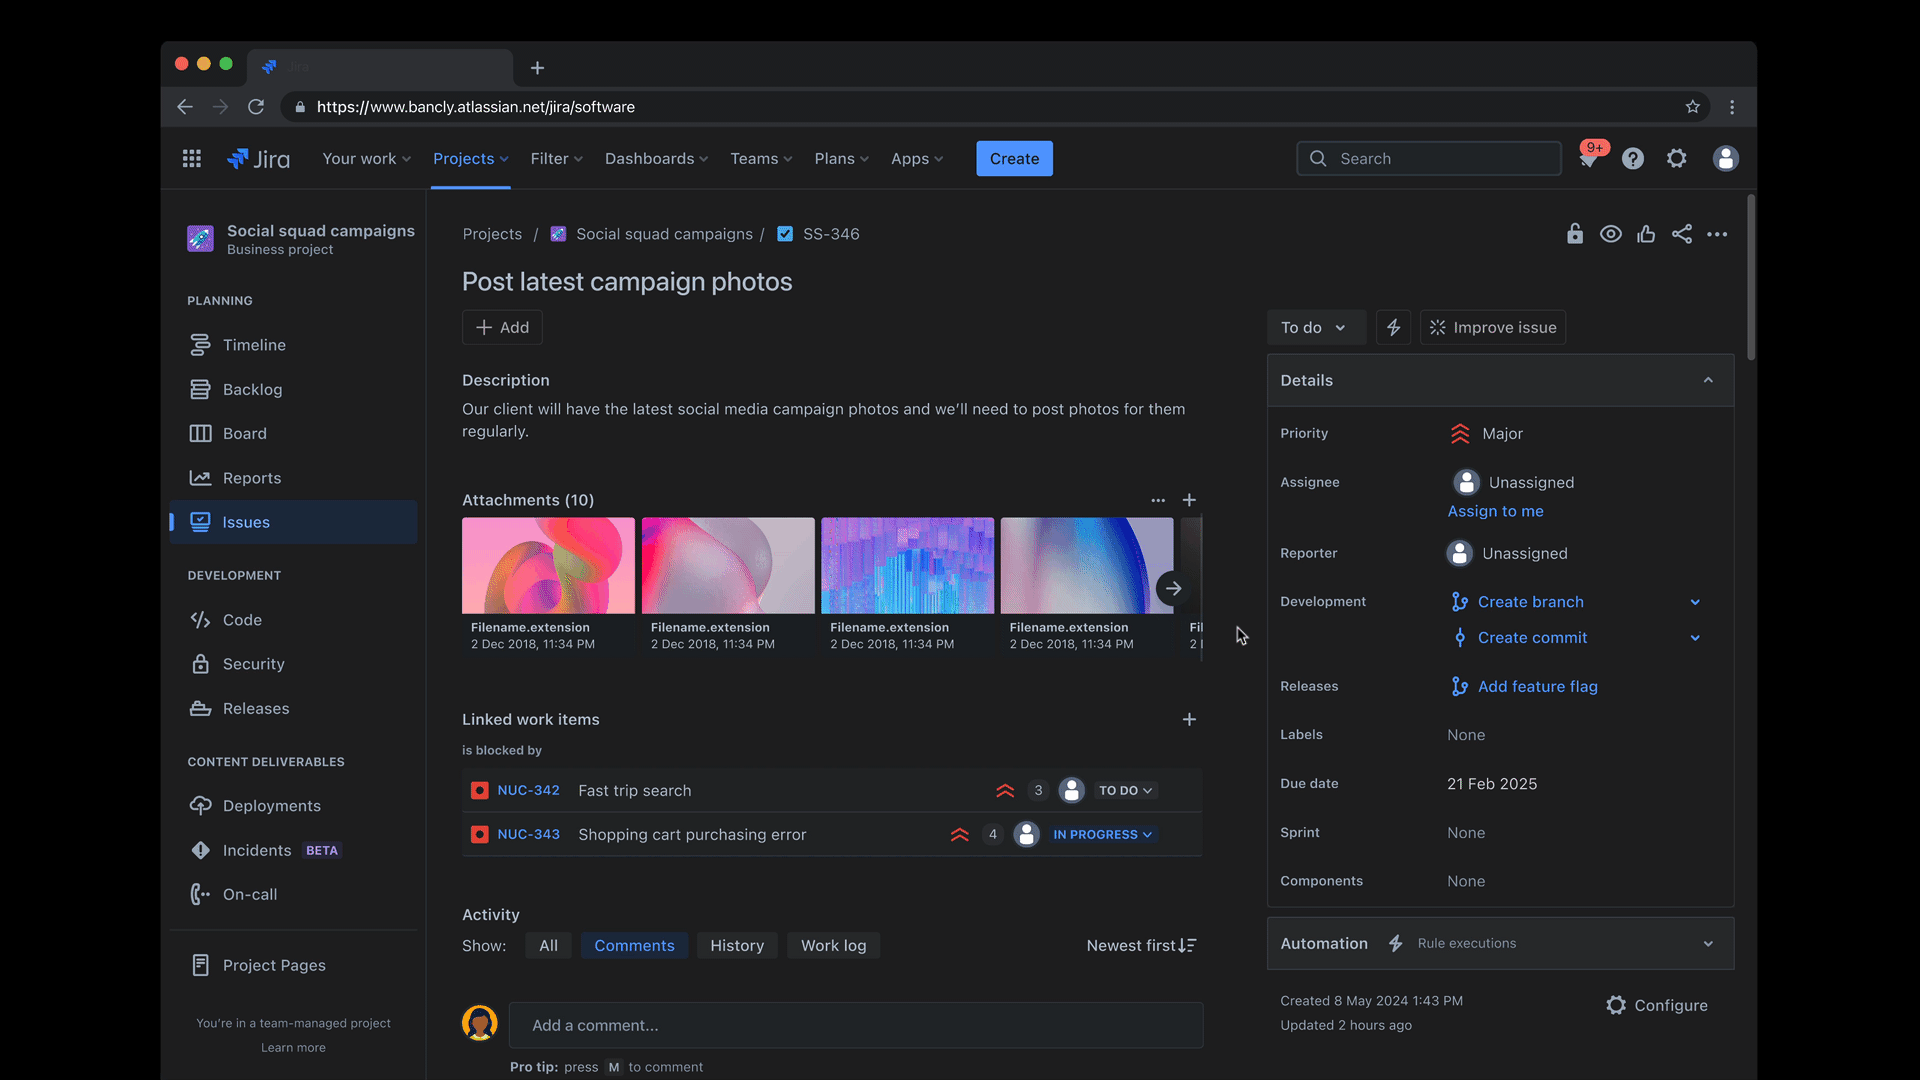Click the NUC-342 assignee avatar
This screenshot has height=1080, width=1920.
click(x=1072, y=790)
